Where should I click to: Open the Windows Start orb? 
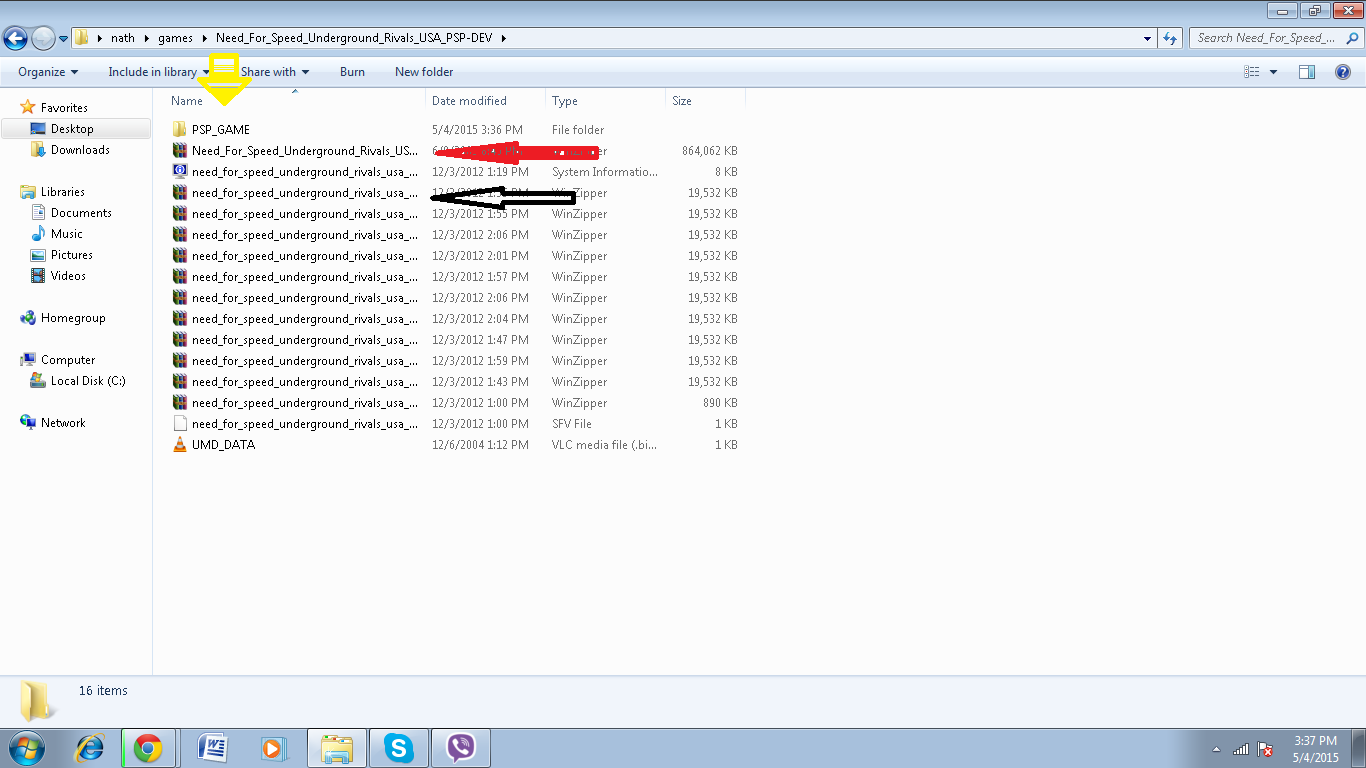pyautogui.click(x=27, y=748)
